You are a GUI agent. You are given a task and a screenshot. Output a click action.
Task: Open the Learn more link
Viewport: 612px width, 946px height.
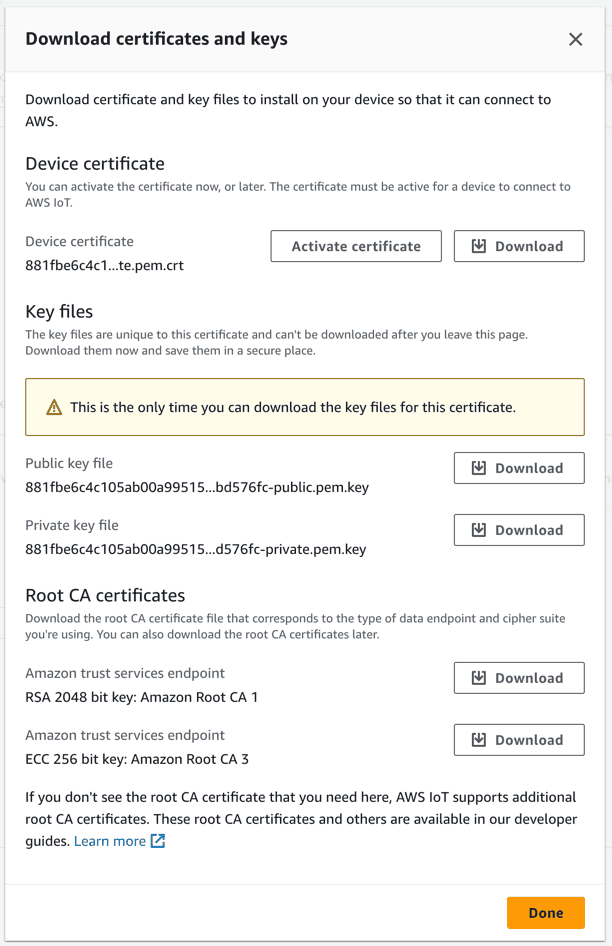pyautogui.click(x=110, y=841)
